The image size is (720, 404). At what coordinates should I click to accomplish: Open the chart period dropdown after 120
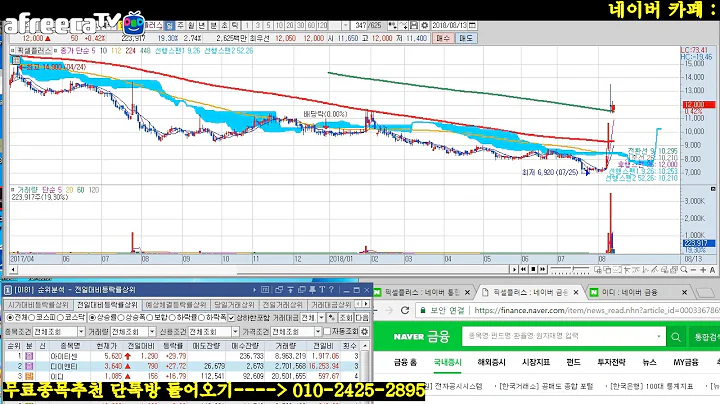pyautogui.click(x=346, y=25)
